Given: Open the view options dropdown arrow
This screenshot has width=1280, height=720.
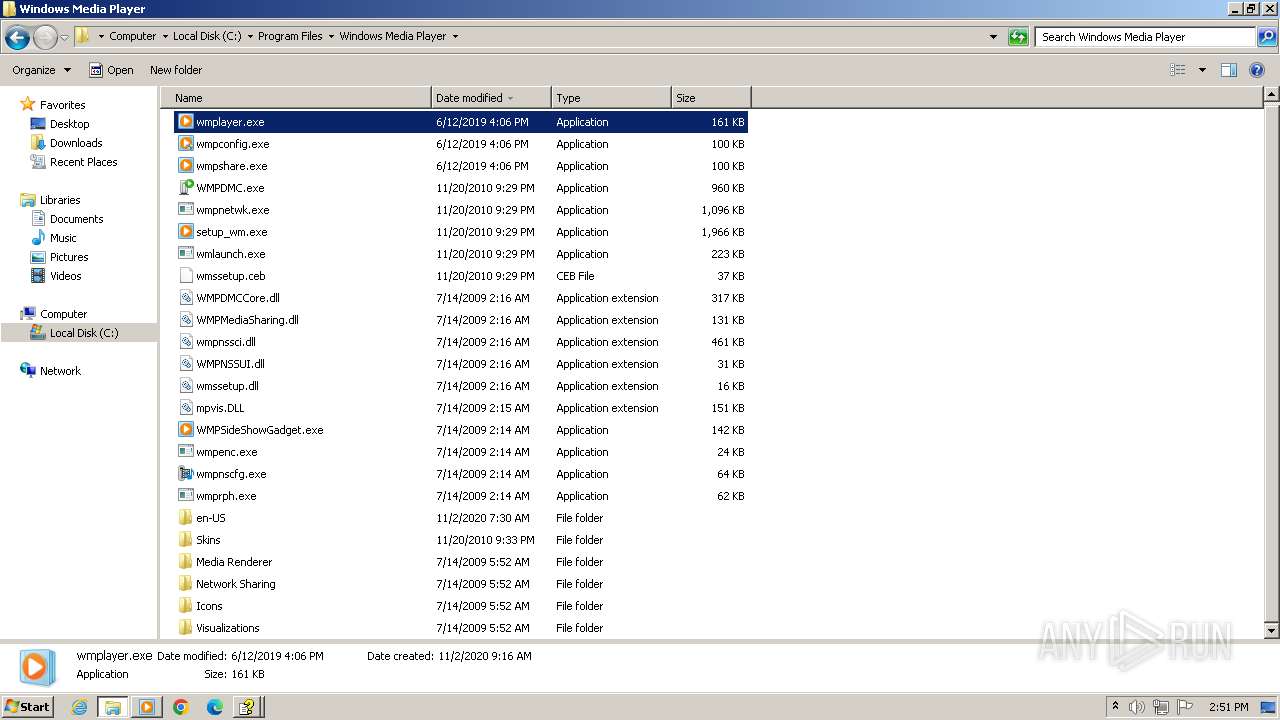Looking at the screenshot, I should pos(1202,70).
